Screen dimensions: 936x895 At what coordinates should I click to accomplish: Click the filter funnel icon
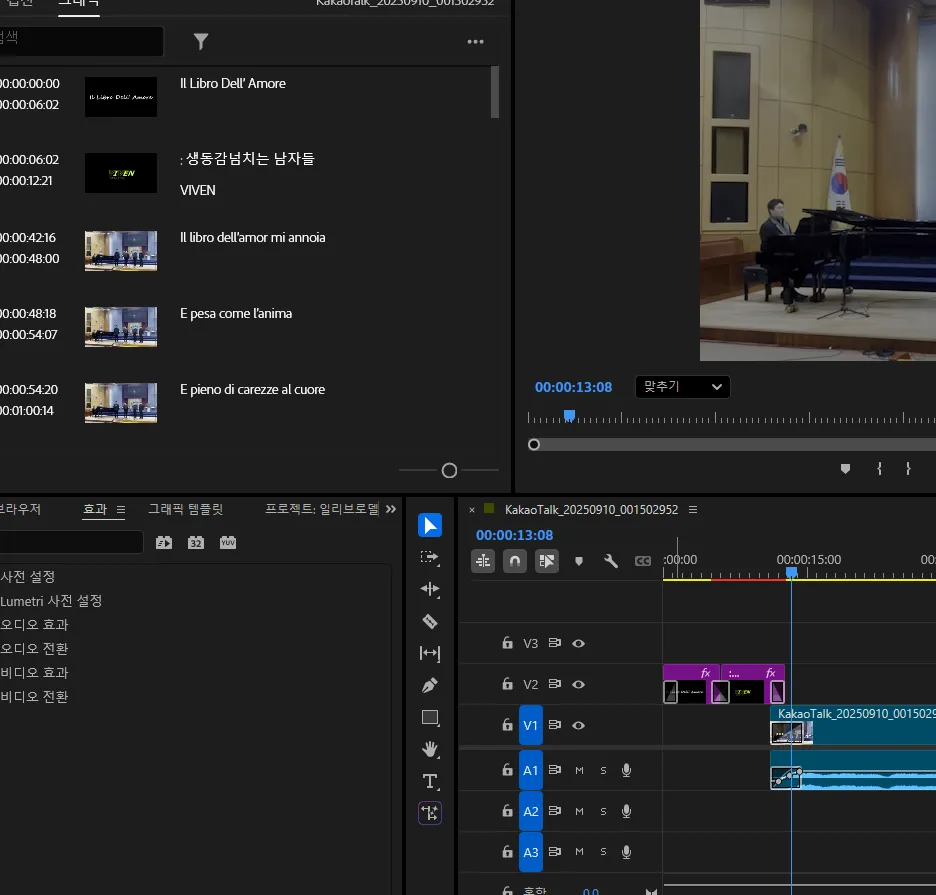(201, 41)
